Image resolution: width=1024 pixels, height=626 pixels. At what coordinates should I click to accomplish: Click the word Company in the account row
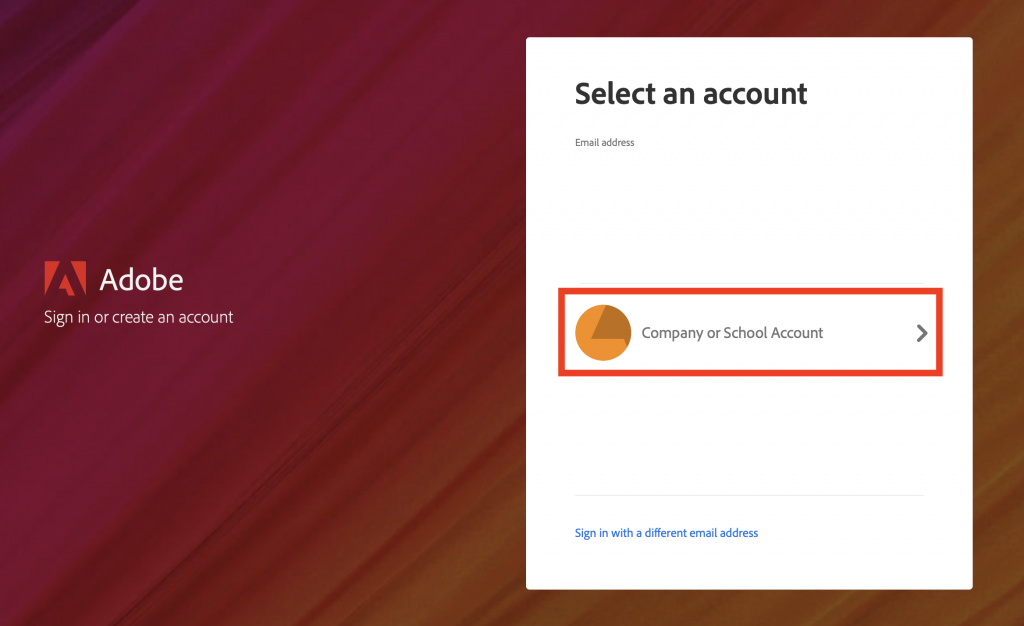(672, 333)
